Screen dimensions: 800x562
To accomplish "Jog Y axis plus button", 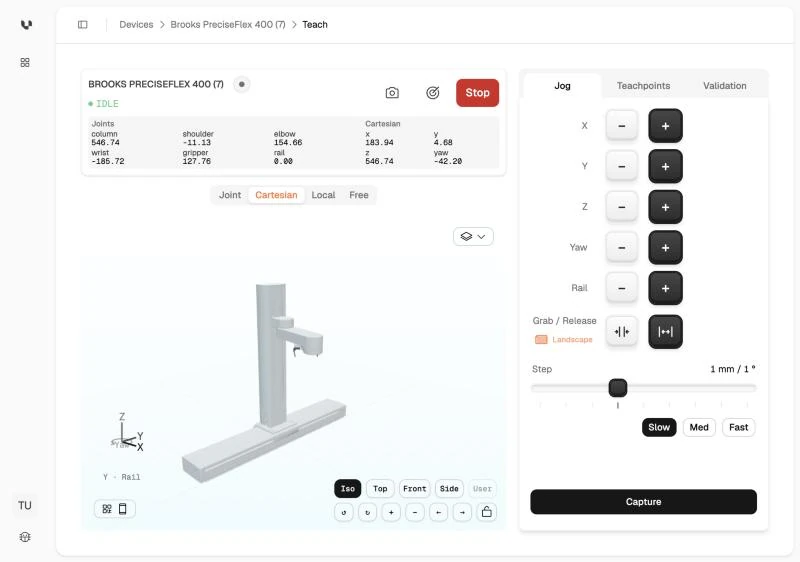I will pos(665,166).
